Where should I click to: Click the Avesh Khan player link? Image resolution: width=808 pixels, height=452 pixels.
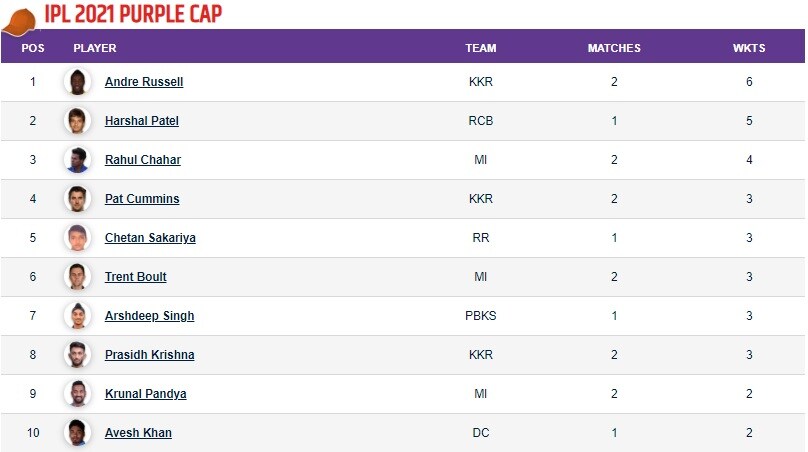point(138,433)
